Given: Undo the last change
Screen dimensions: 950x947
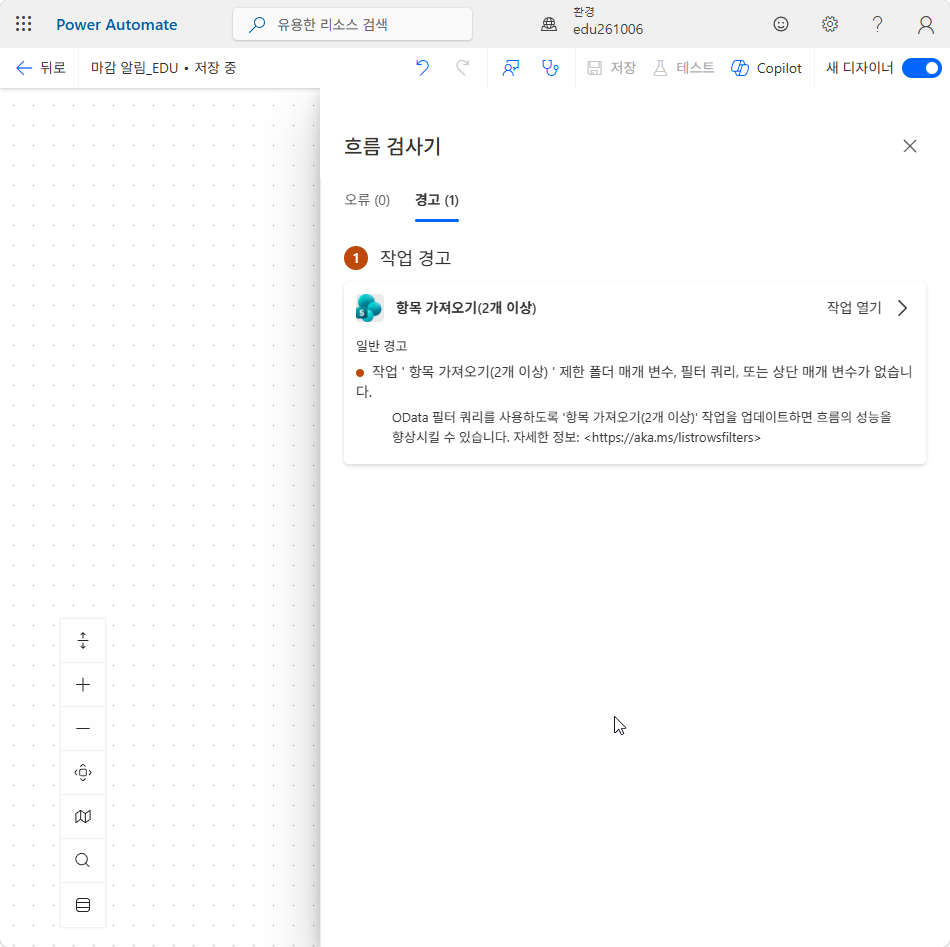Looking at the screenshot, I should pos(422,68).
